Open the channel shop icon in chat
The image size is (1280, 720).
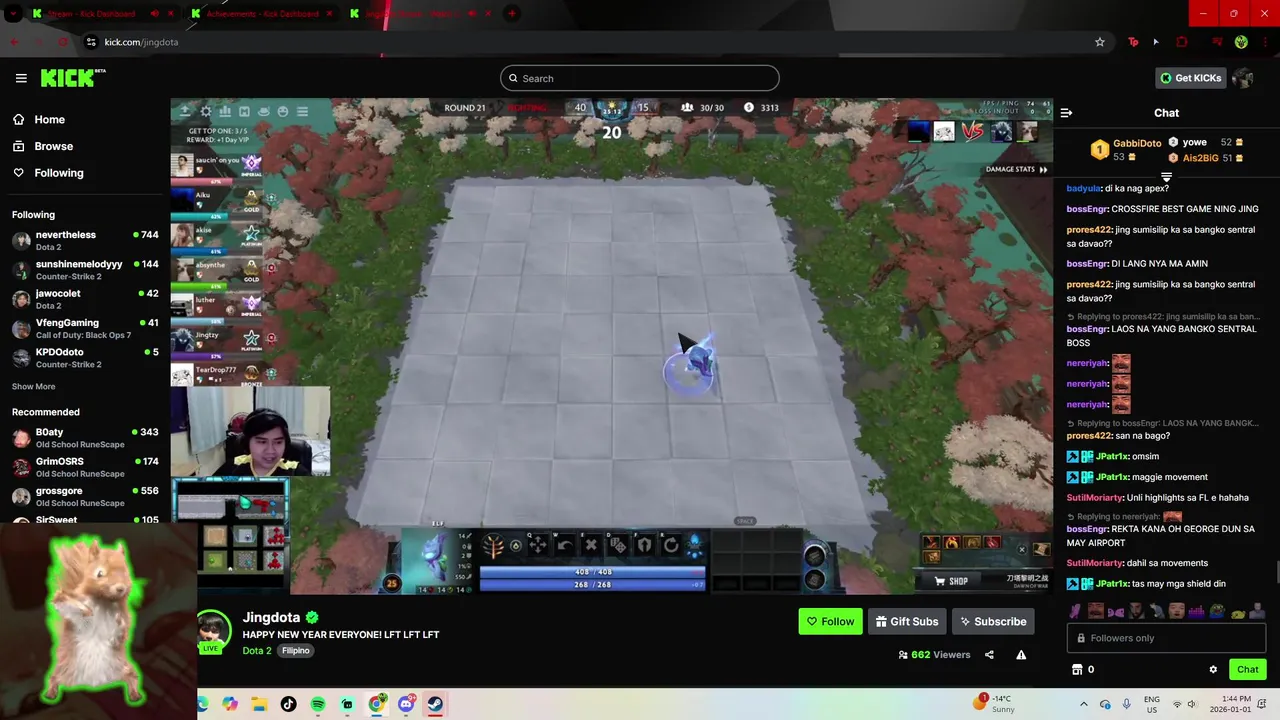pyautogui.click(x=1077, y=669)
